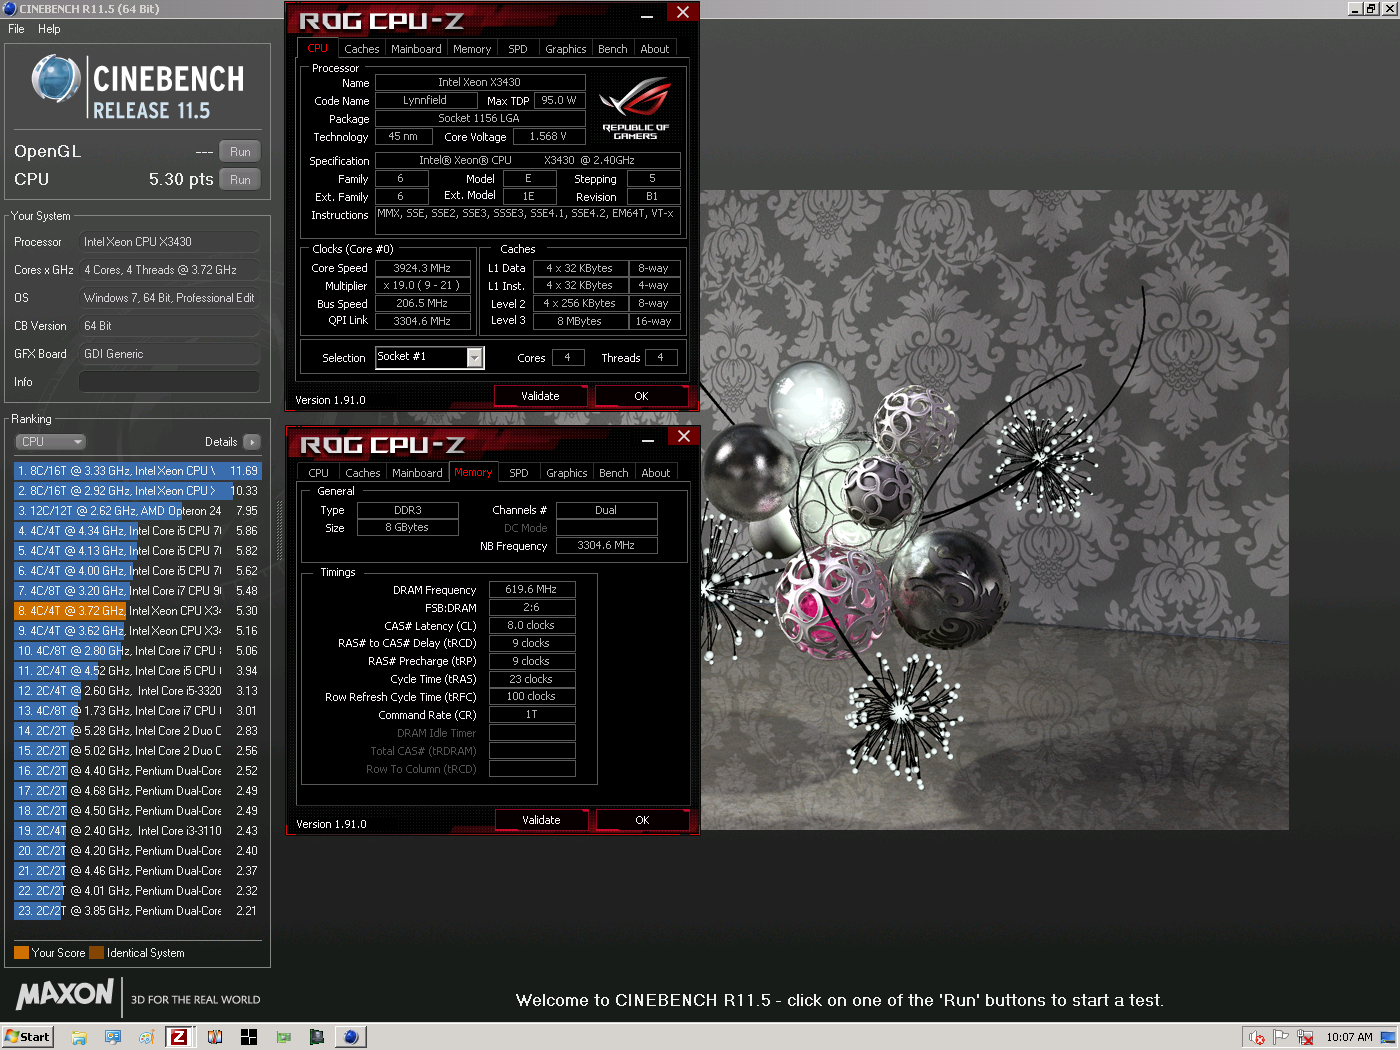Minimize the top CPU-Z window
Screen dimensions: 1400x1050
[x=647, y=15]
